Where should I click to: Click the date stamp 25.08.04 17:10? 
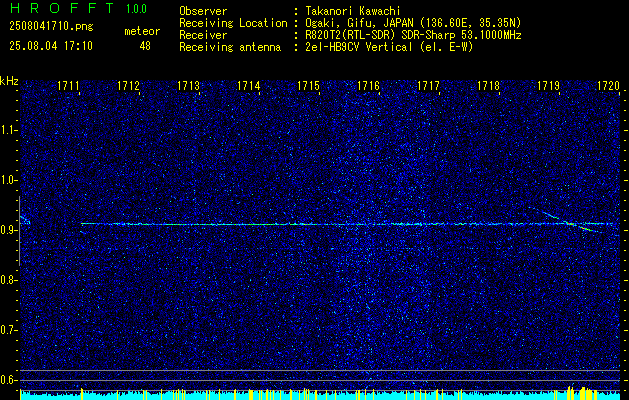(x=51, y=46)
